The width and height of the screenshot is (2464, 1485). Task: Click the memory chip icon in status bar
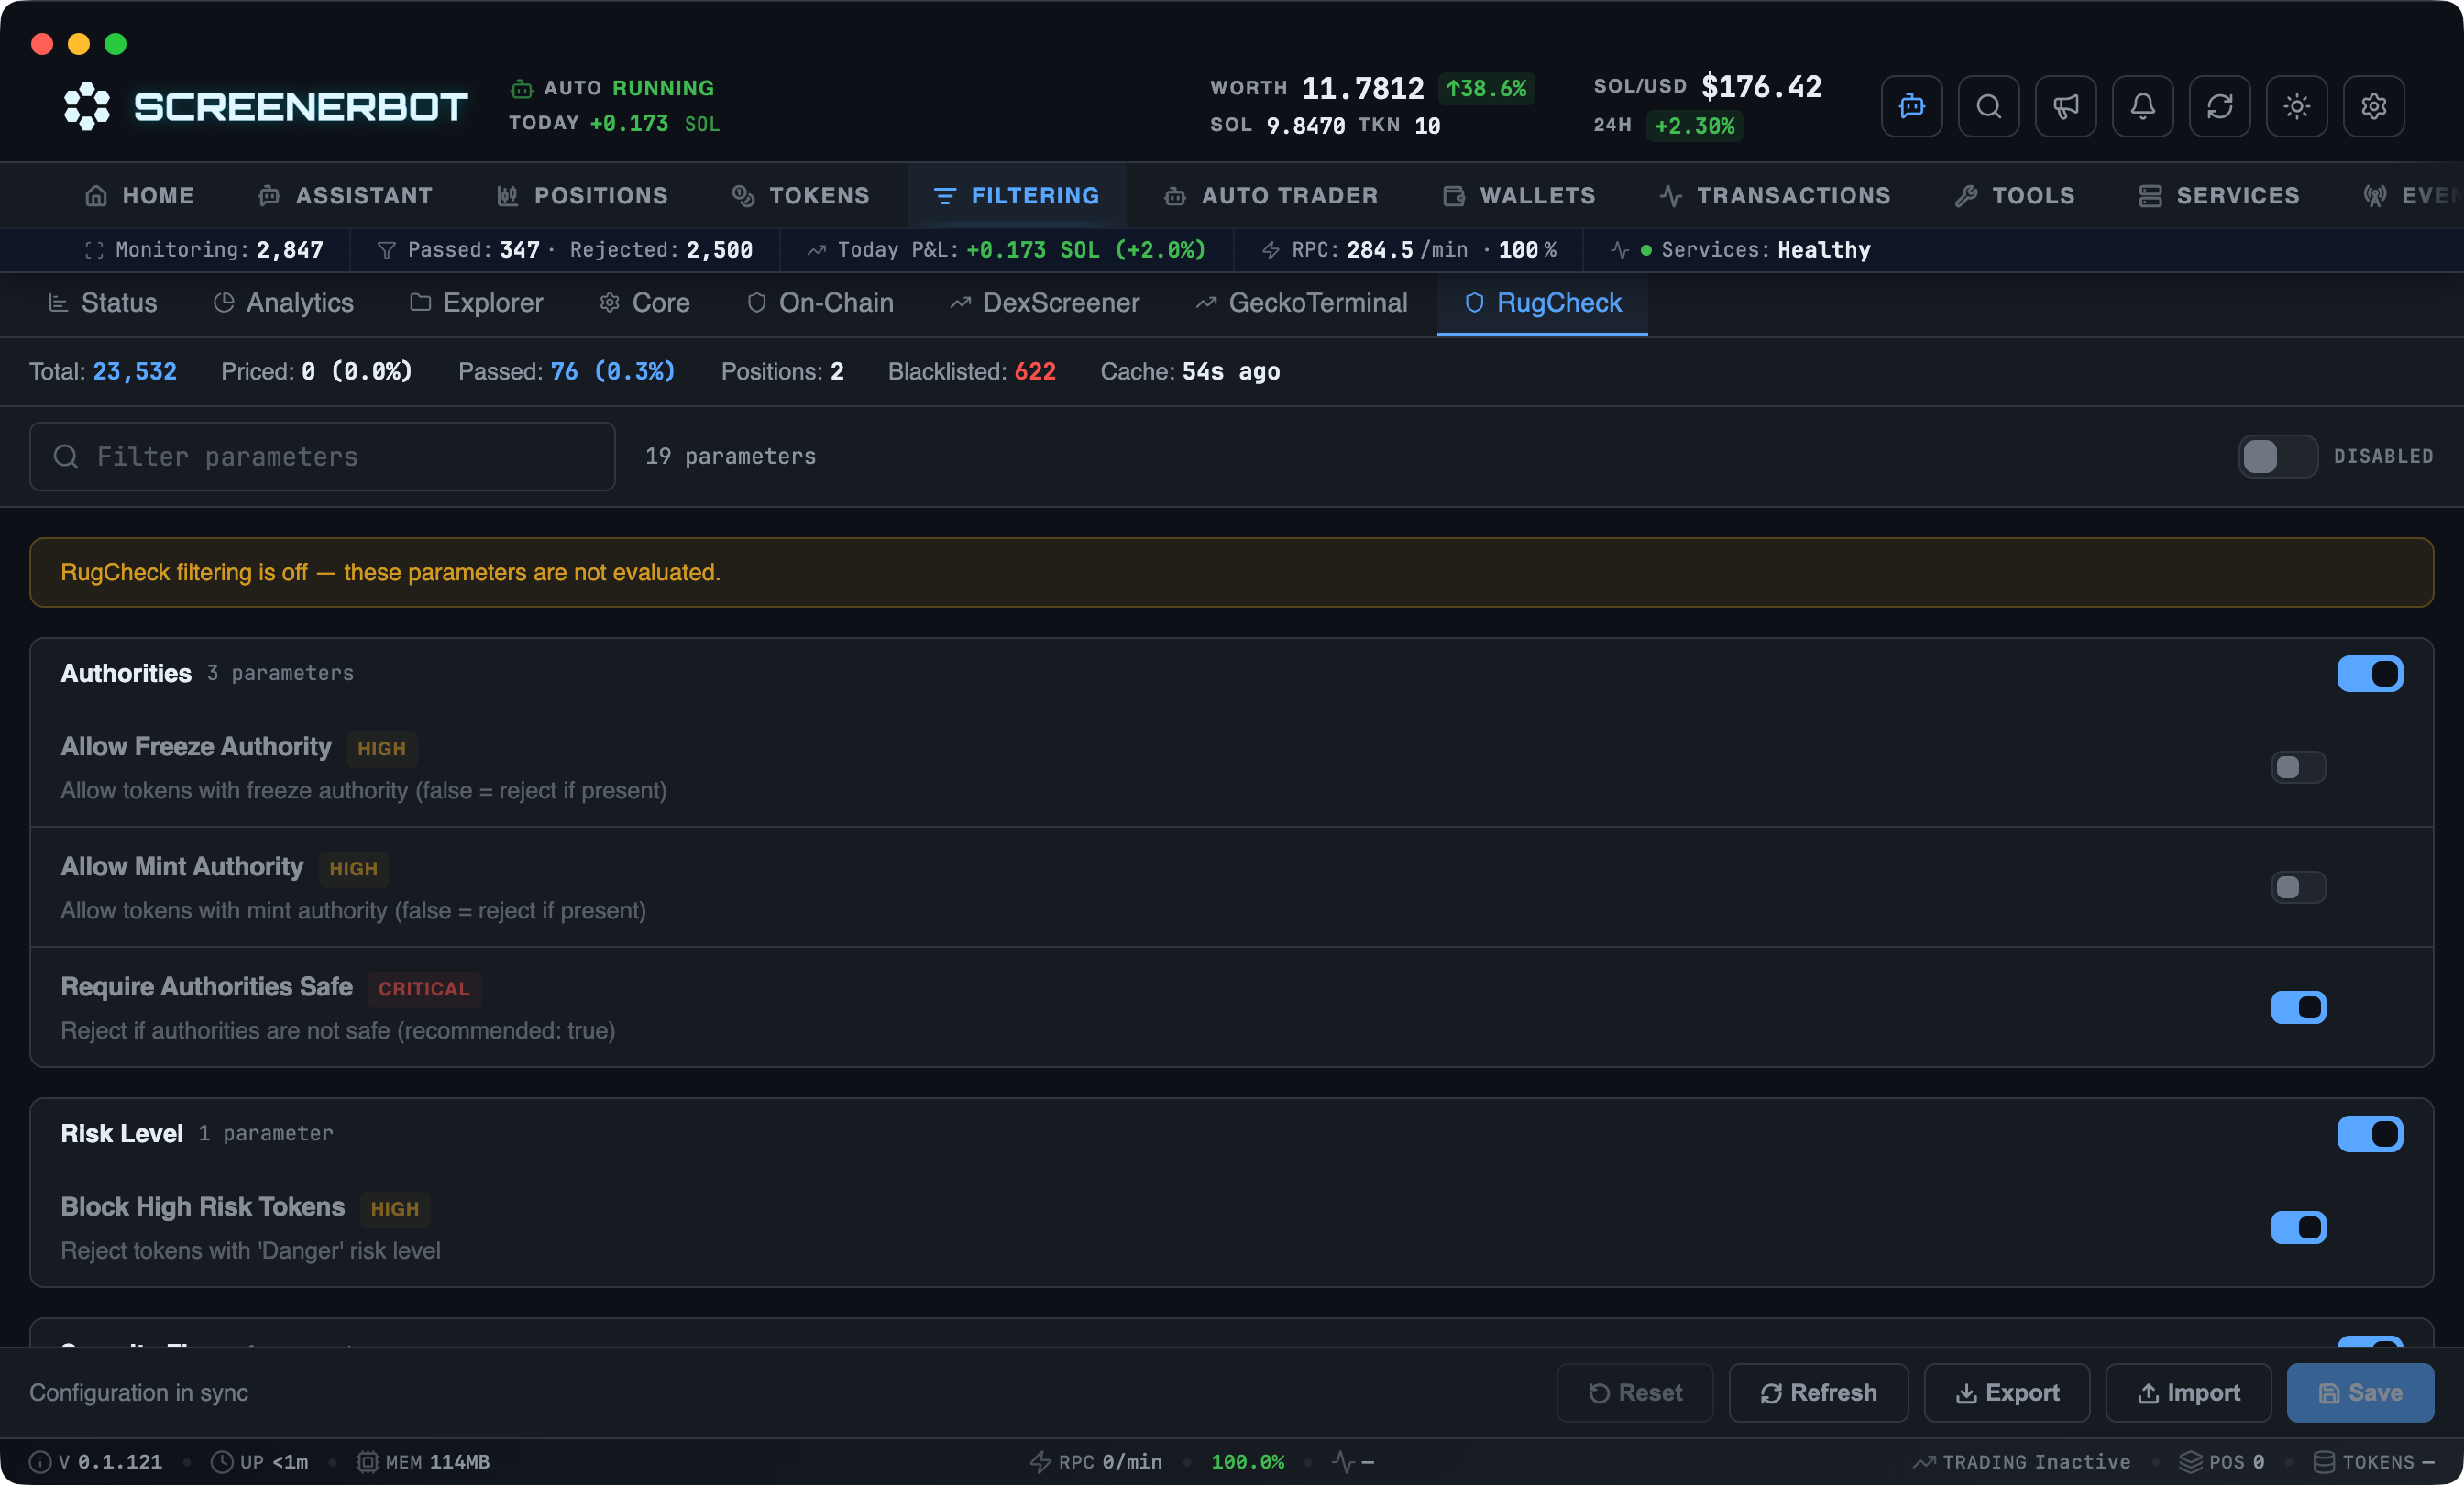click(367, 1461)
